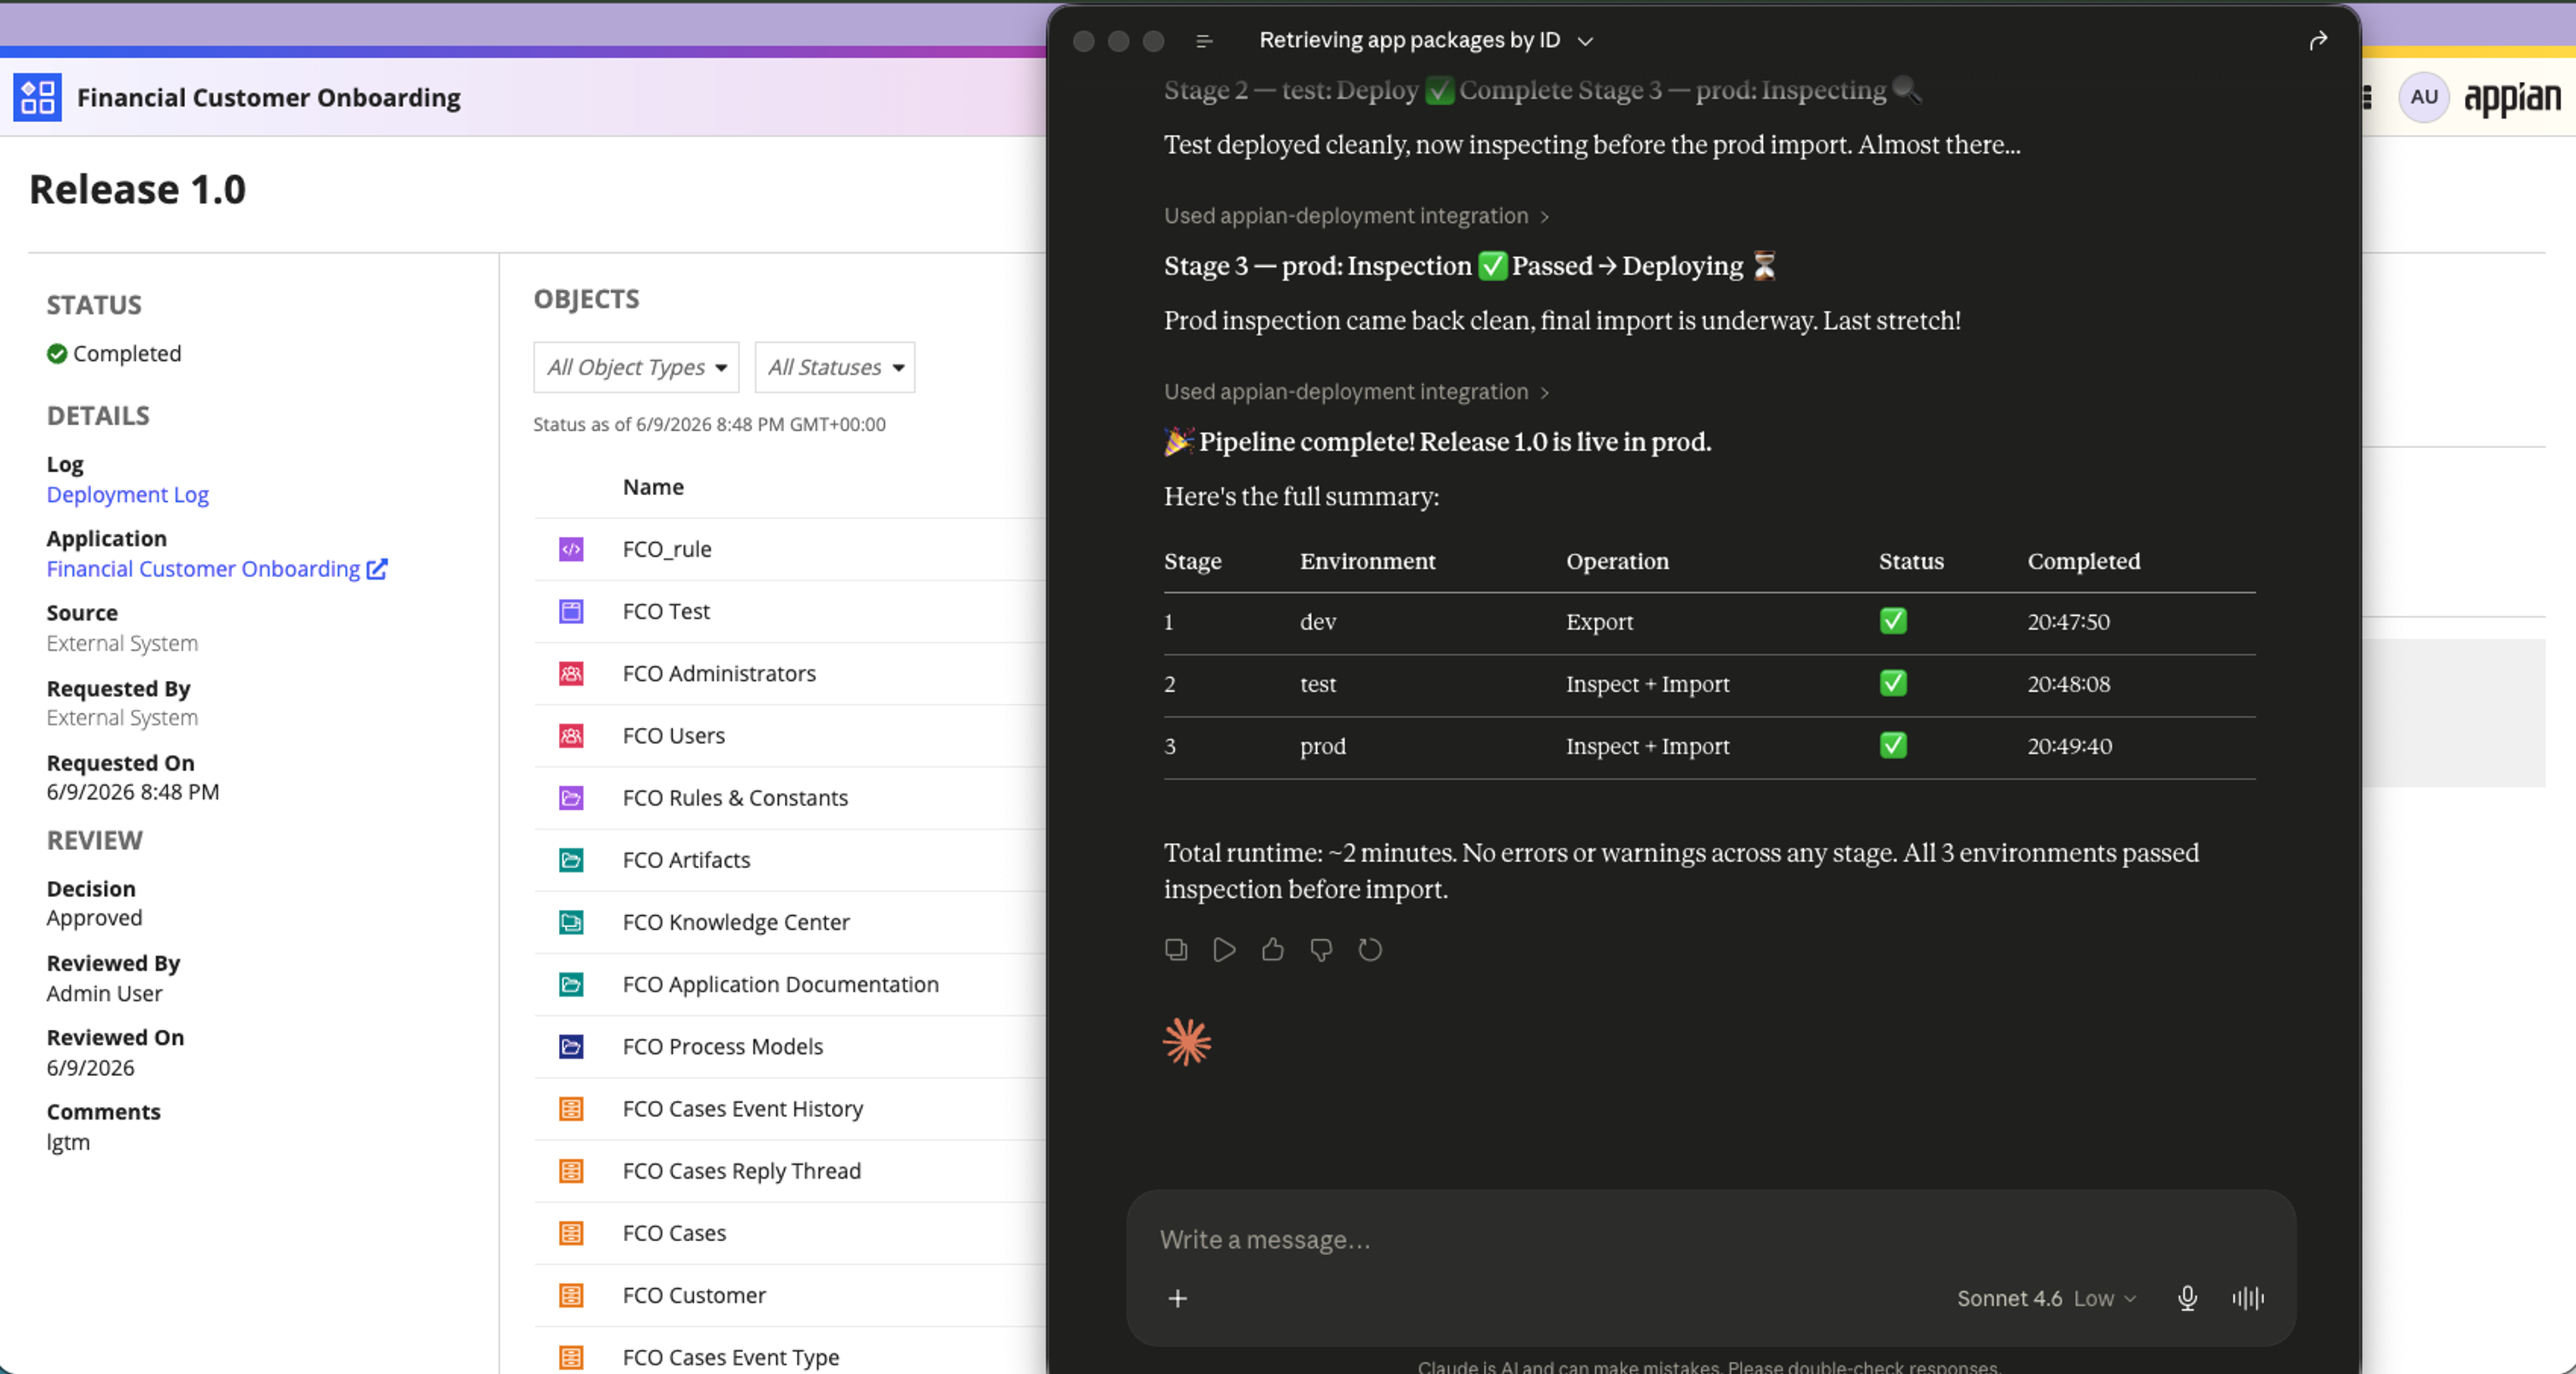
Task: Click the FCO Cases Reply Thread record icon
Action: click(x=571, y=1170)
